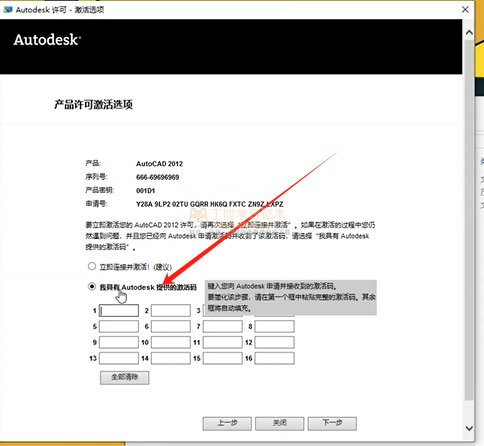Click activation code field 12
This screenshot has height=446, width=484.
click(x=274, y=342)
